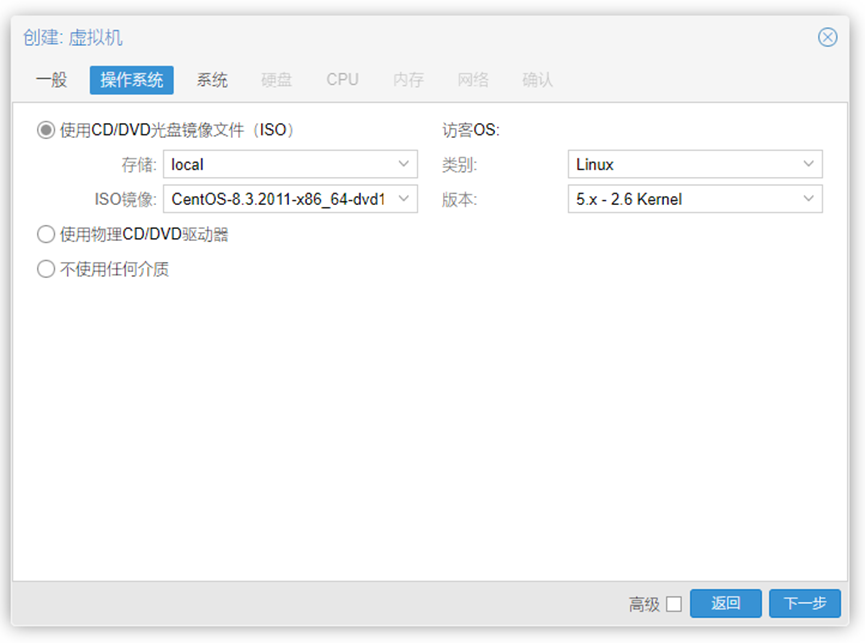865x643 pixels.
Task: Open the 版本 dropdown arrow for kernel version
Action: 808,199
